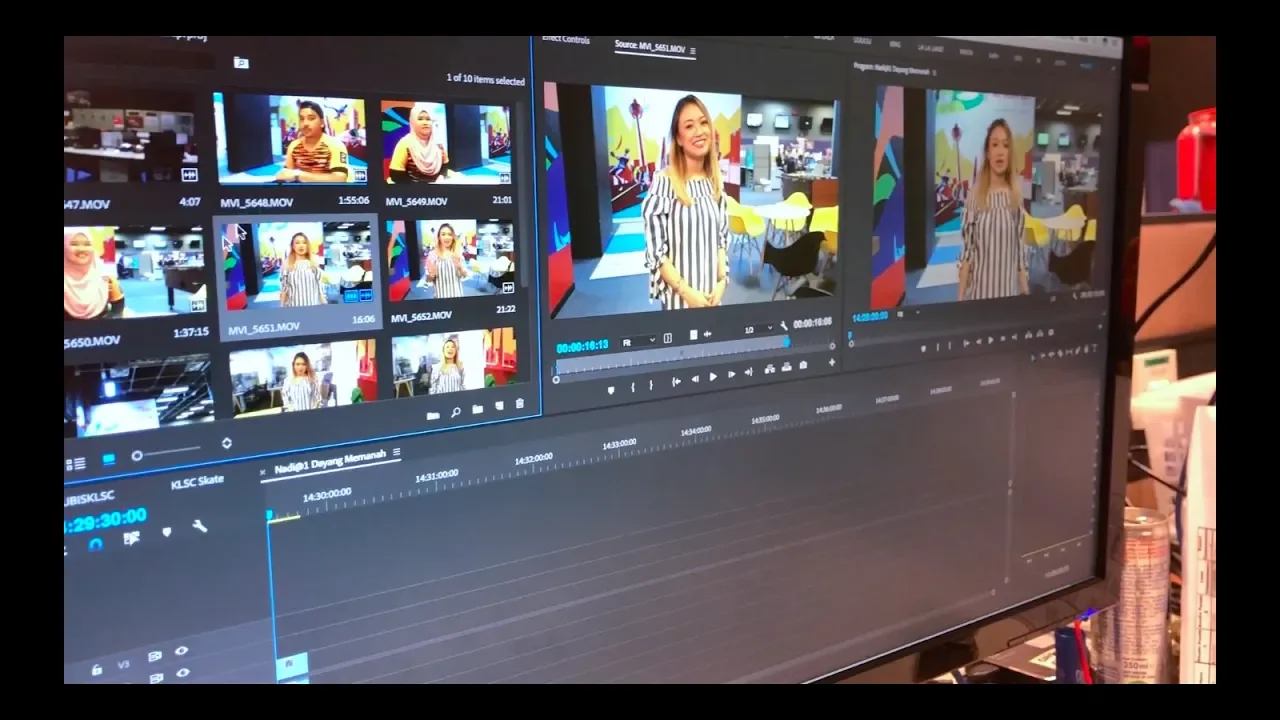Open Source monitor settings wrench
Image resolution: width=1280 pixels, height=720 pixels.
click(784, 325)
